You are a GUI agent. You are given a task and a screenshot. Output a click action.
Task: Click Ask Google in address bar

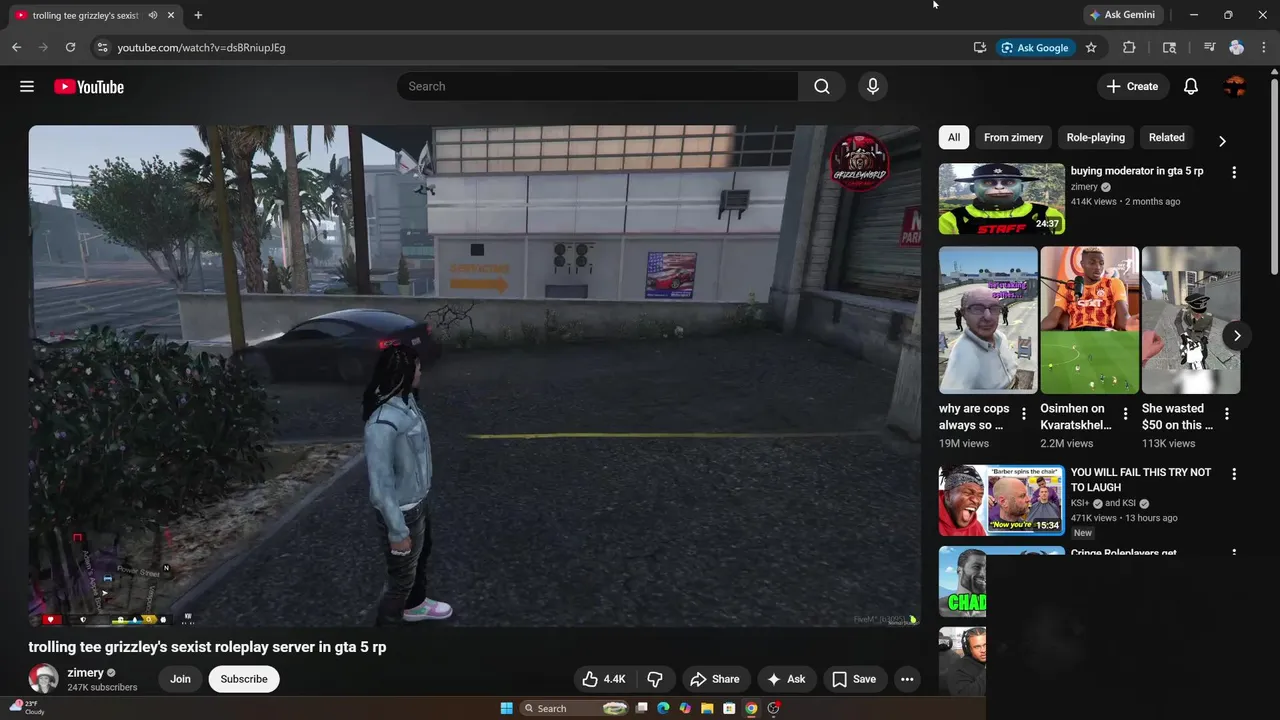(1035, 47)
